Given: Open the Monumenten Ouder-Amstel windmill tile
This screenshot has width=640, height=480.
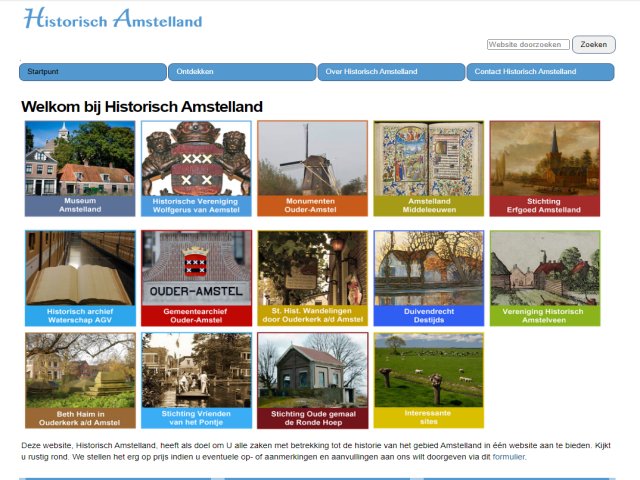Looking at the screenshot, I should 312,169.
